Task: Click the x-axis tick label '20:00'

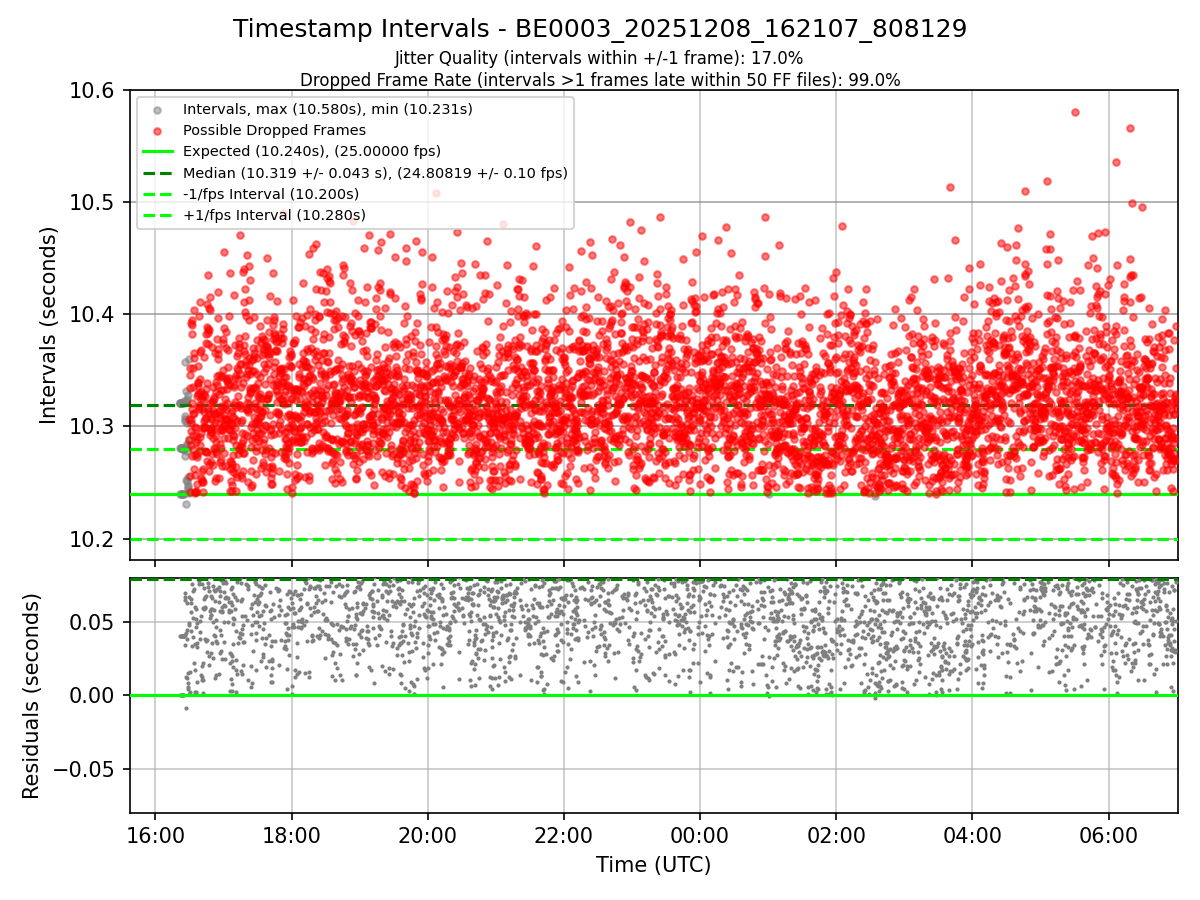Action: click(428, 834)
